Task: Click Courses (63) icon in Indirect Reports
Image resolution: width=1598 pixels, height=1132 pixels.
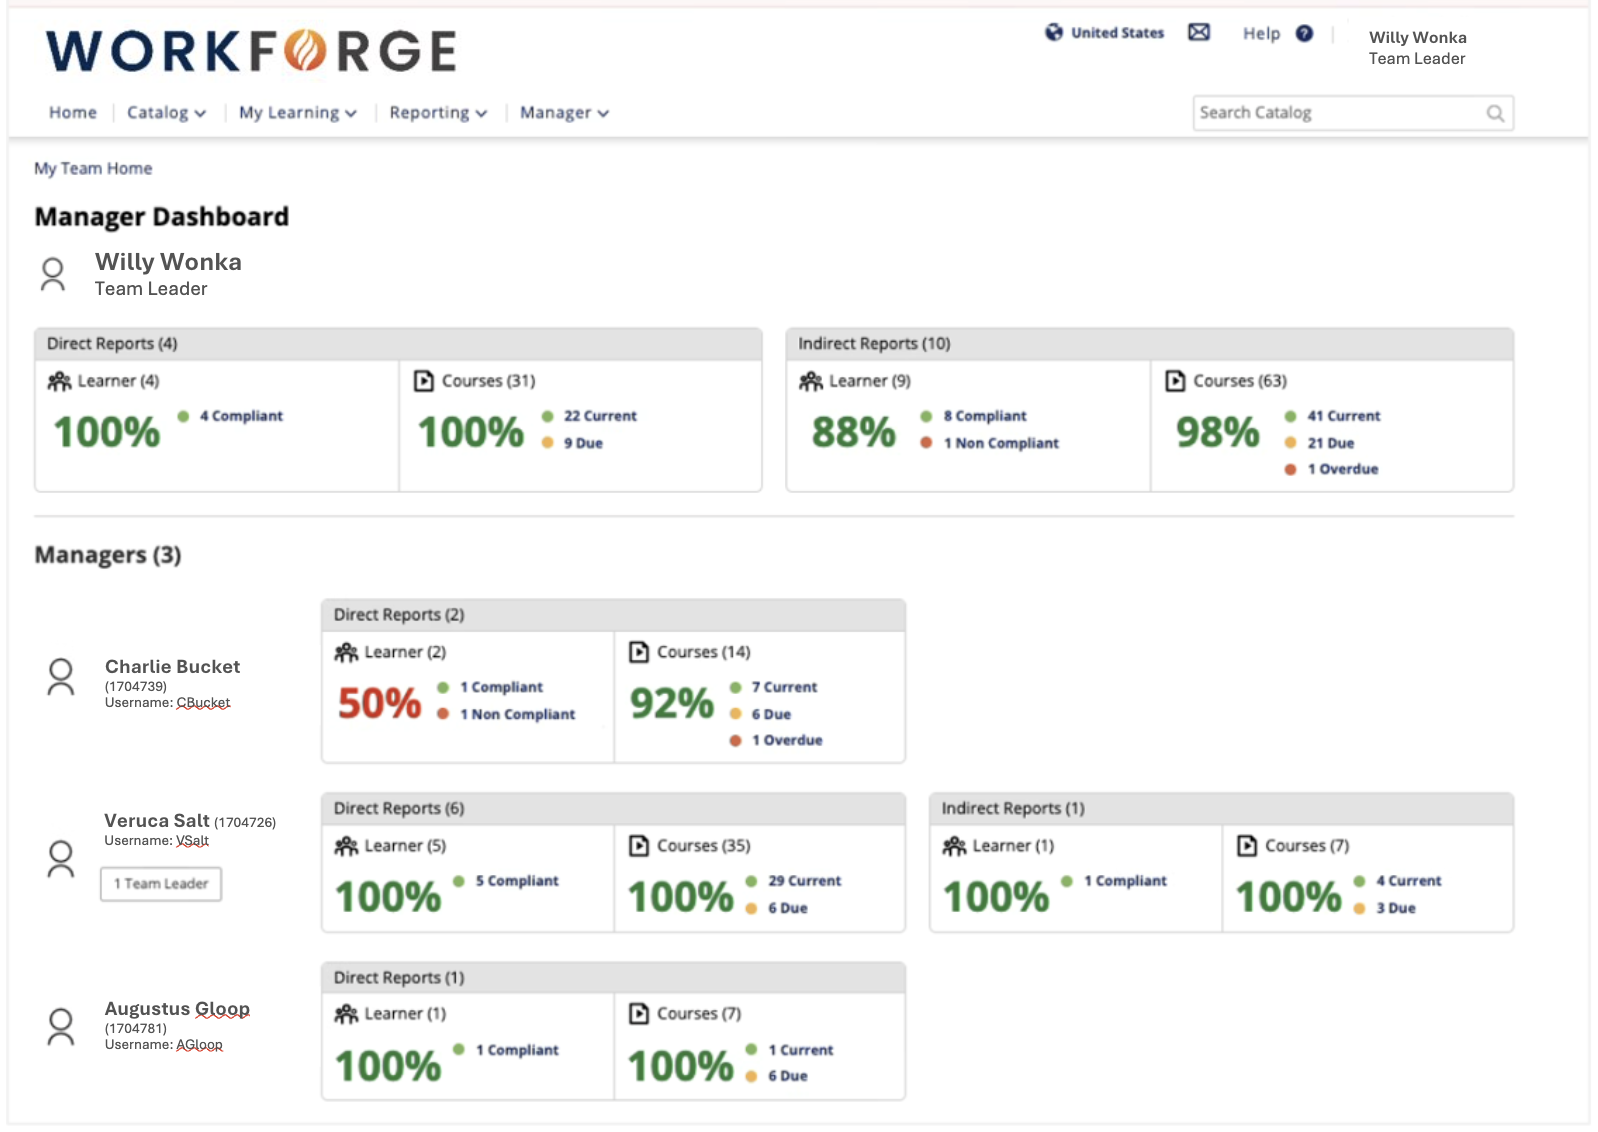Action: click(x=1175, y=381)
